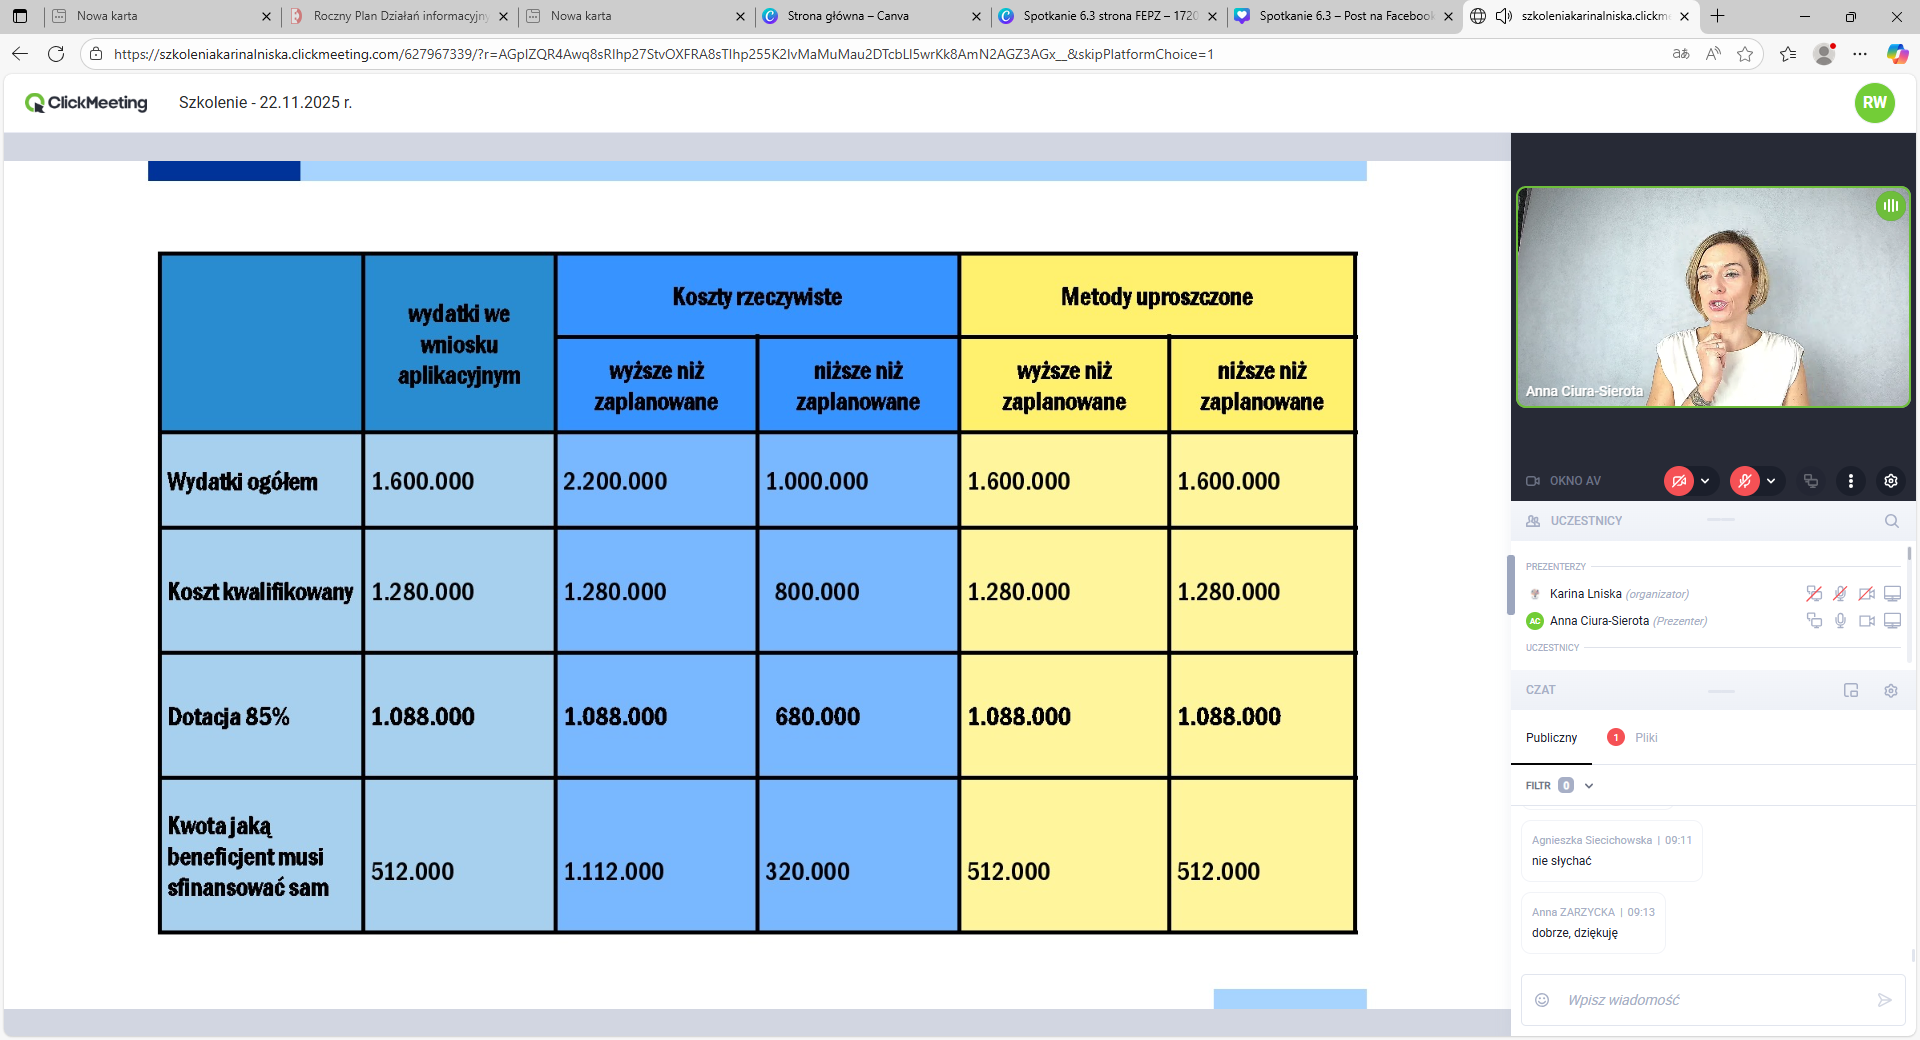The width and height of the screenshot is (1920, 1040).
Task: Switch to the Strona główna – Canva tab
Action: click(848, 16)
